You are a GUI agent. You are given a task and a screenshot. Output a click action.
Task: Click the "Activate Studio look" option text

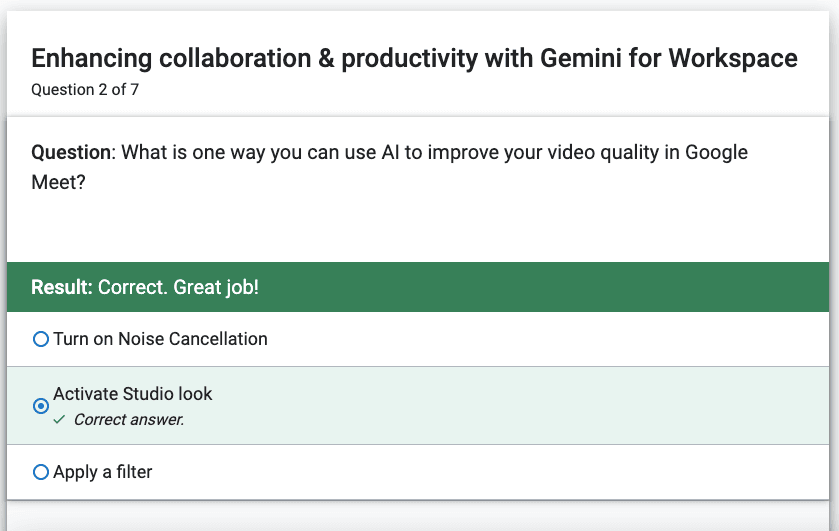point(133,394)
